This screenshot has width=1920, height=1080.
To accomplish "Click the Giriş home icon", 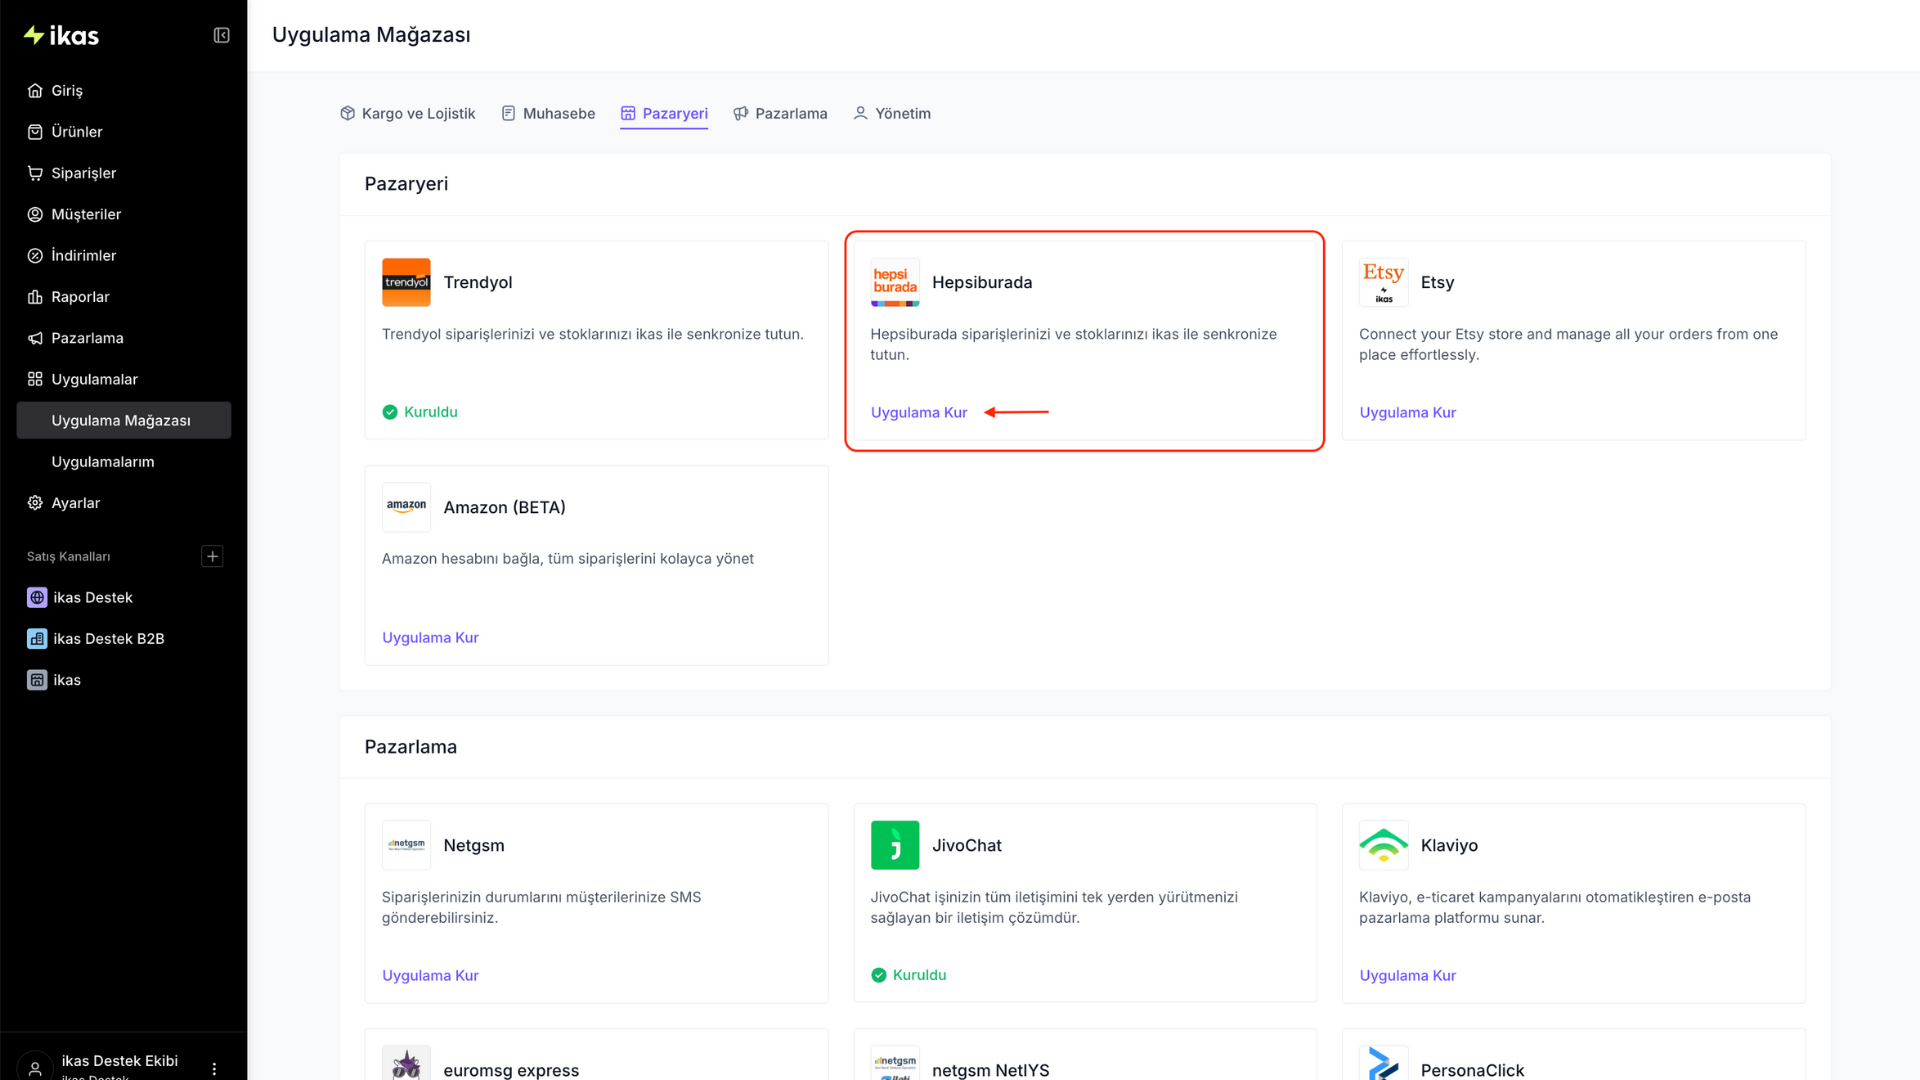I will pos(35,90).
